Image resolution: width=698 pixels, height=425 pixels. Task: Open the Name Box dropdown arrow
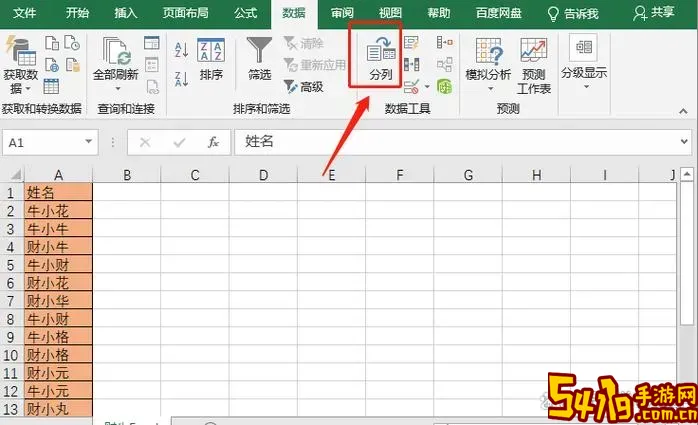pos(88,142)
